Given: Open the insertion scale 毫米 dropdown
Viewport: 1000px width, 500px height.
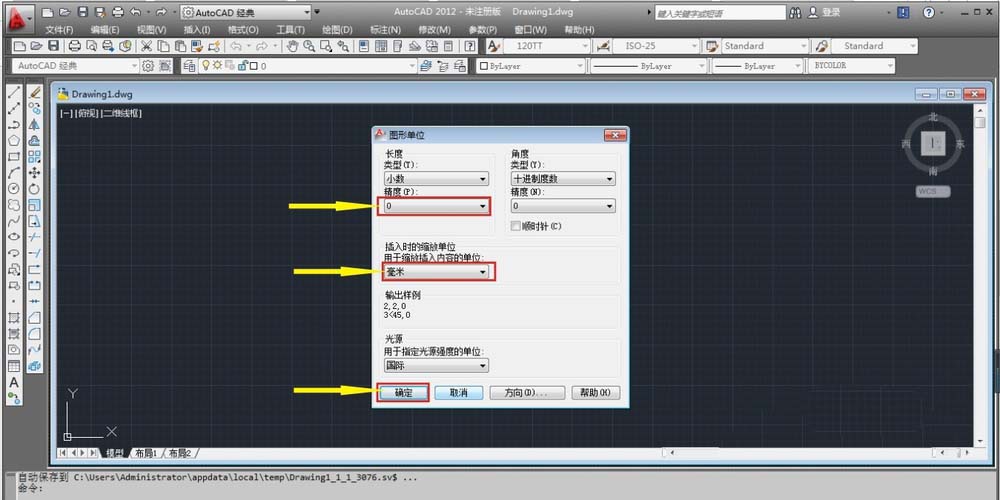Looking at the screenshot, I should tap(436, 272).
